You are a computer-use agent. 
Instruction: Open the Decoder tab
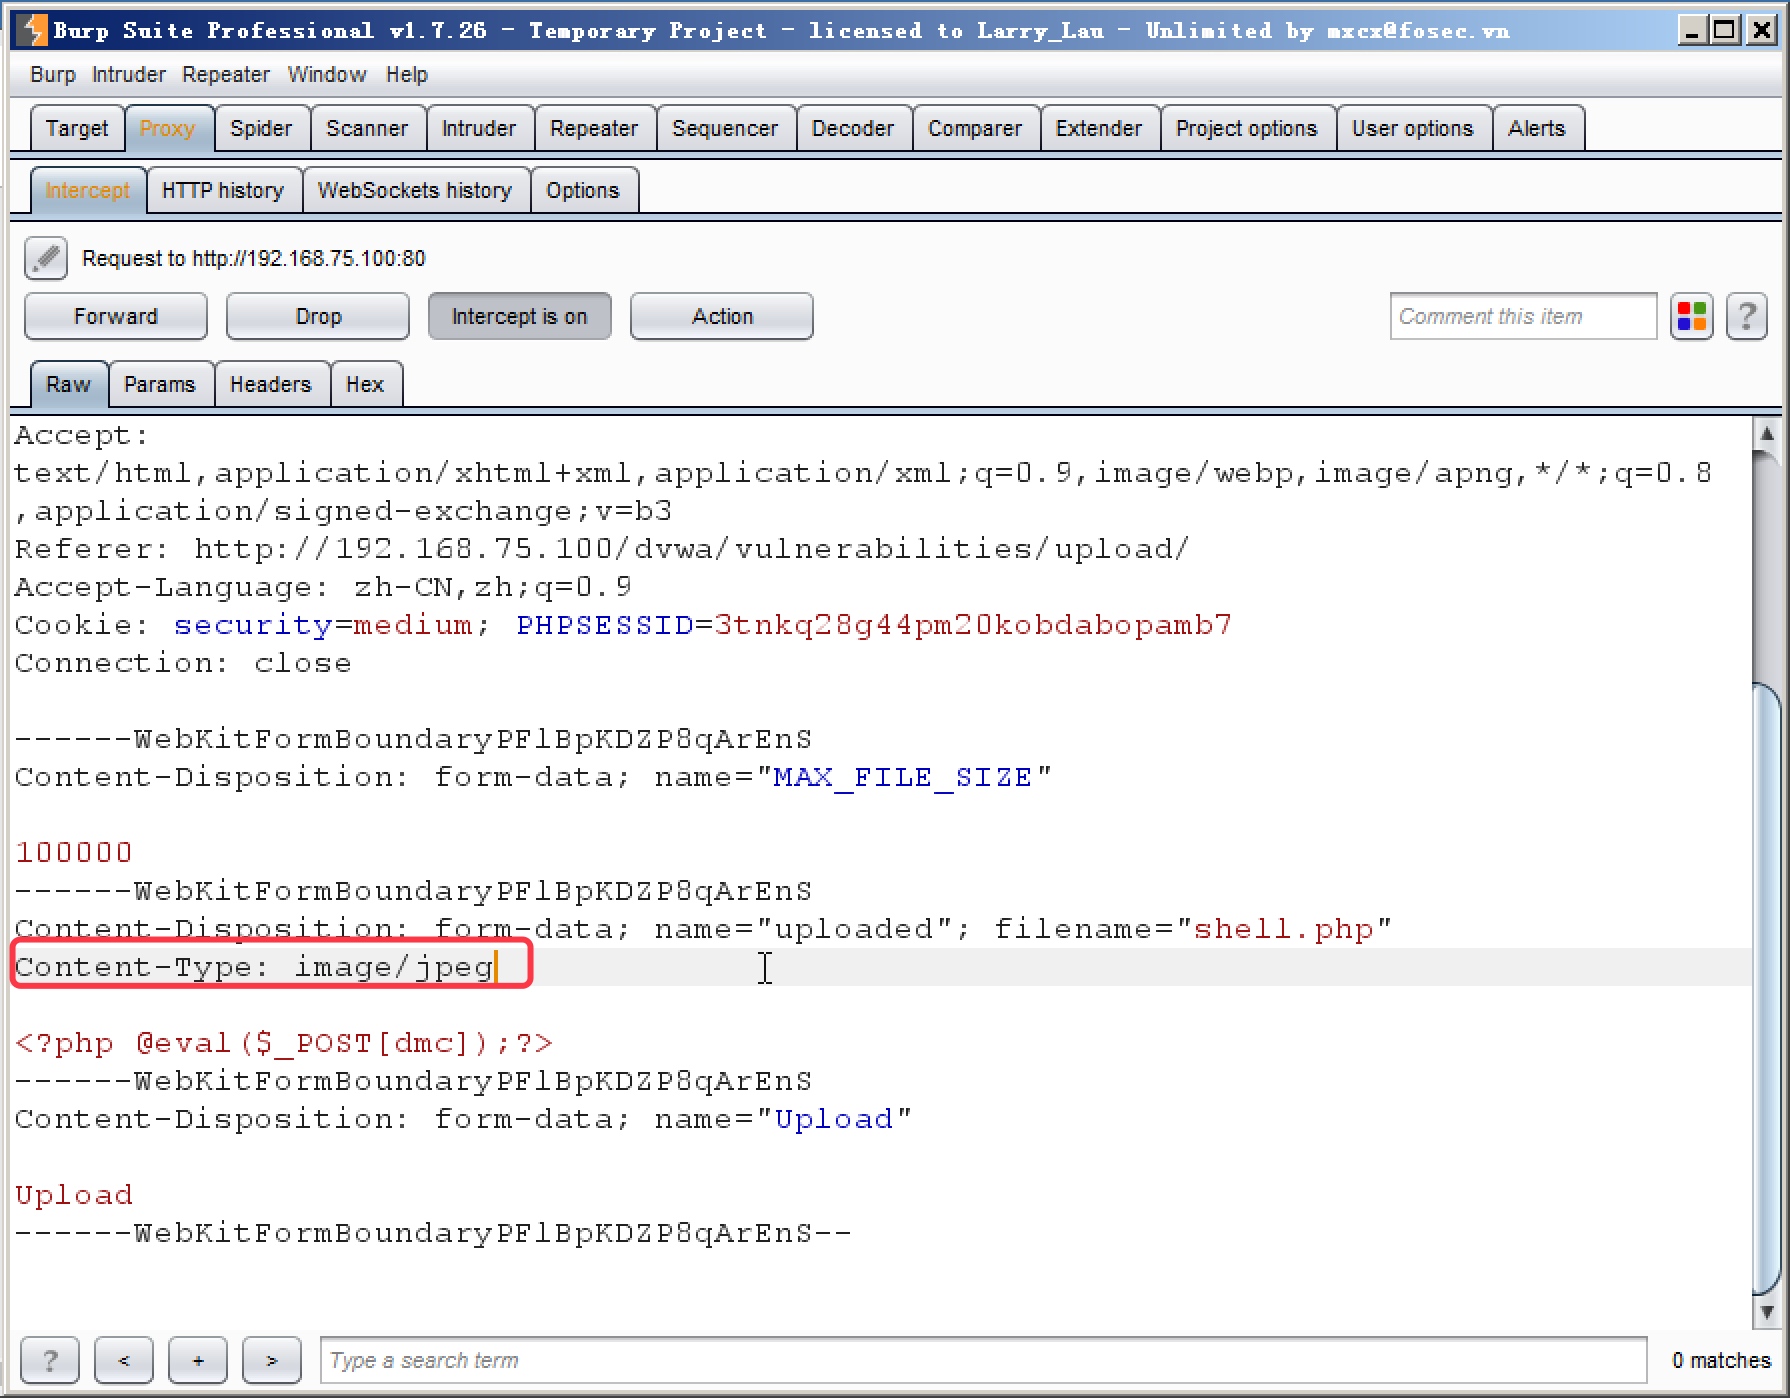tap(853, 129)
